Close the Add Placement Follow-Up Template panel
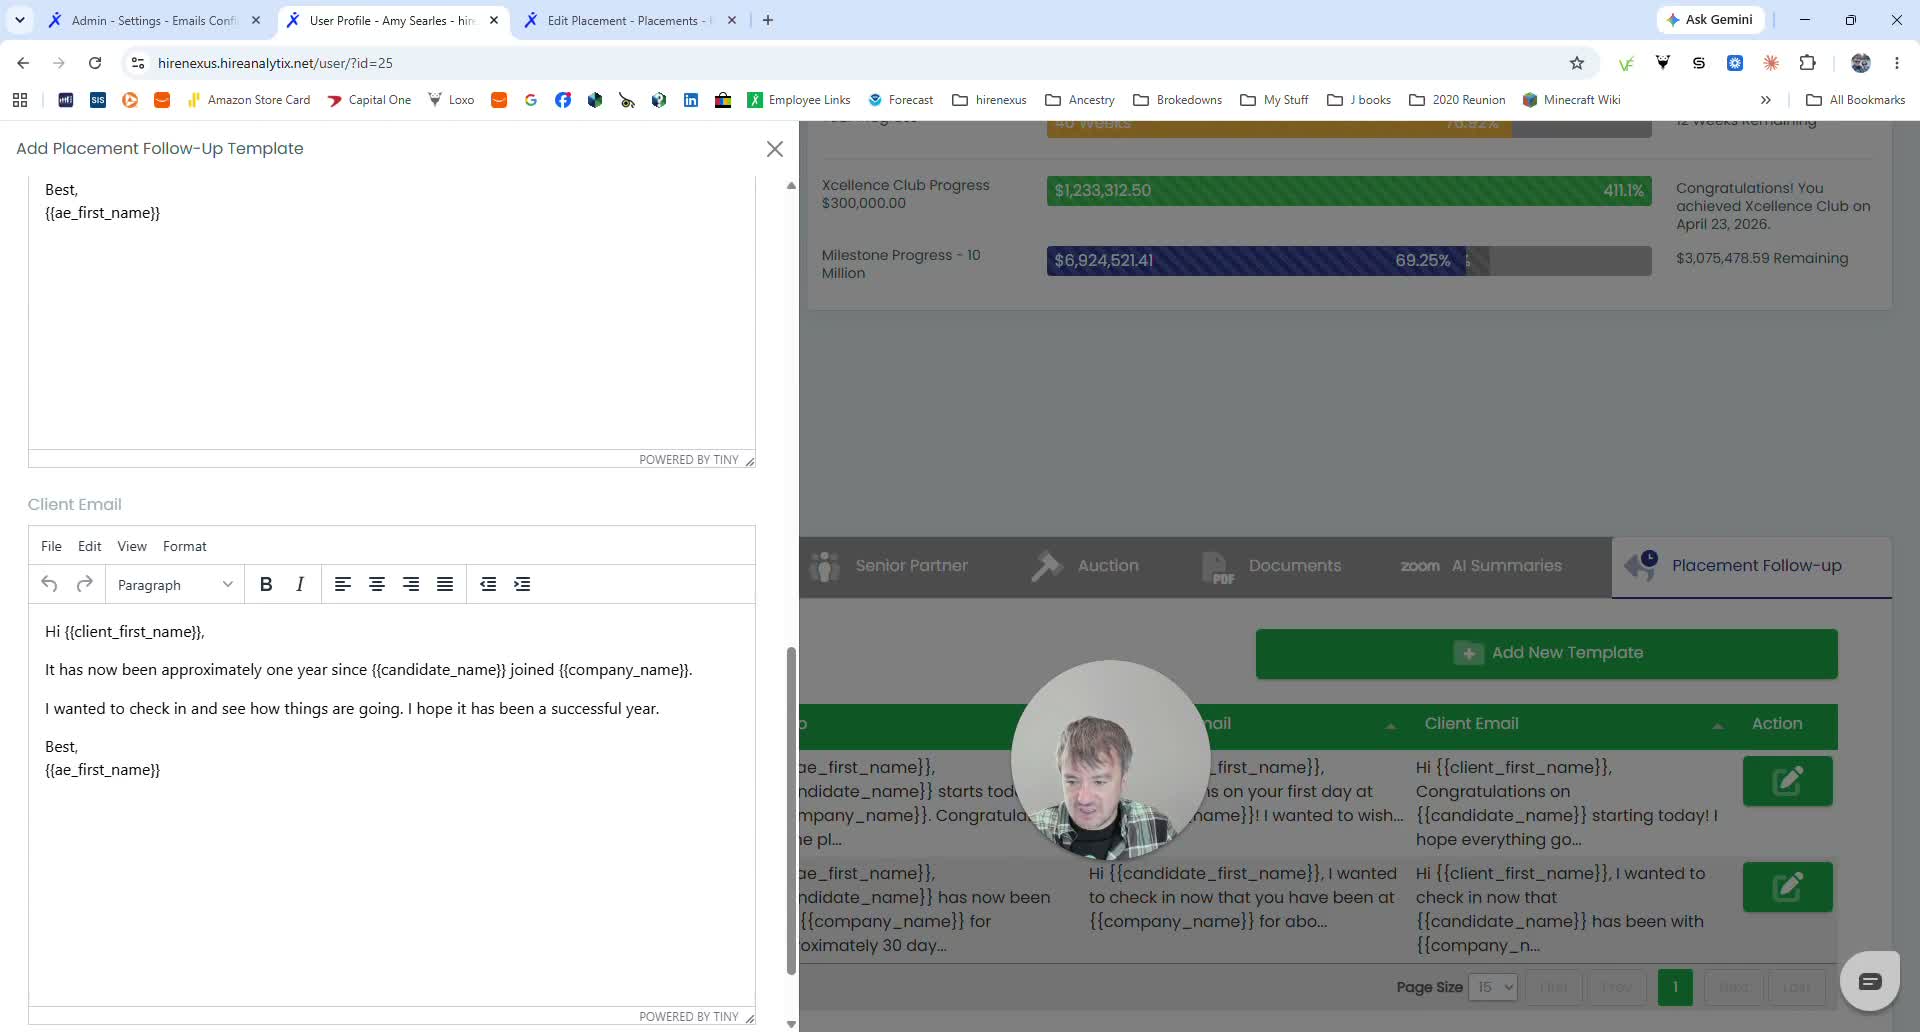The height and width of the screenshot is (1032, 1920). point(774,149)
